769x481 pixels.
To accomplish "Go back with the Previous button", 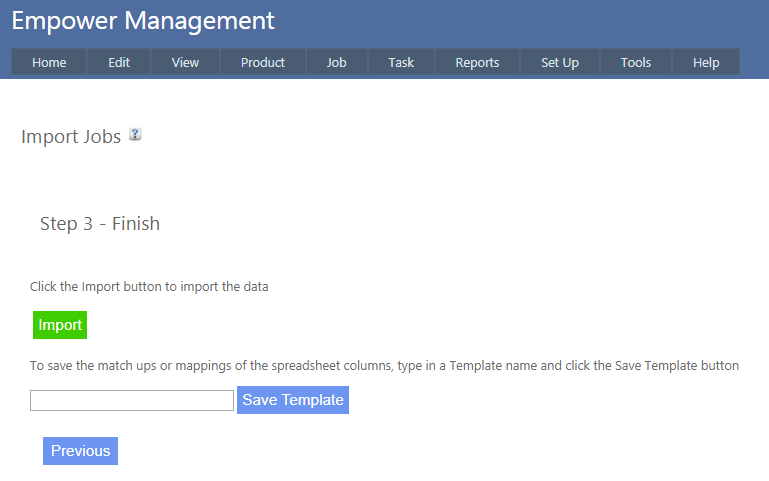I will tap(80, 451).
